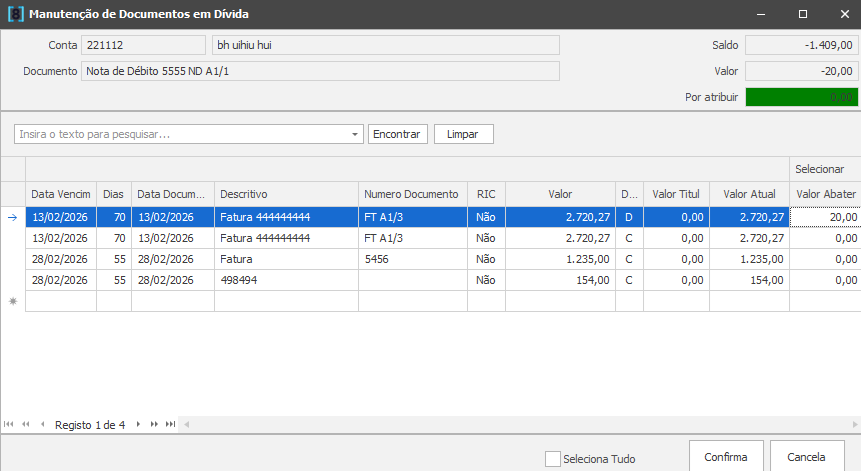Click the green Por atribuir field
This screenshot has height=471, width=861.
click(801, 97)
